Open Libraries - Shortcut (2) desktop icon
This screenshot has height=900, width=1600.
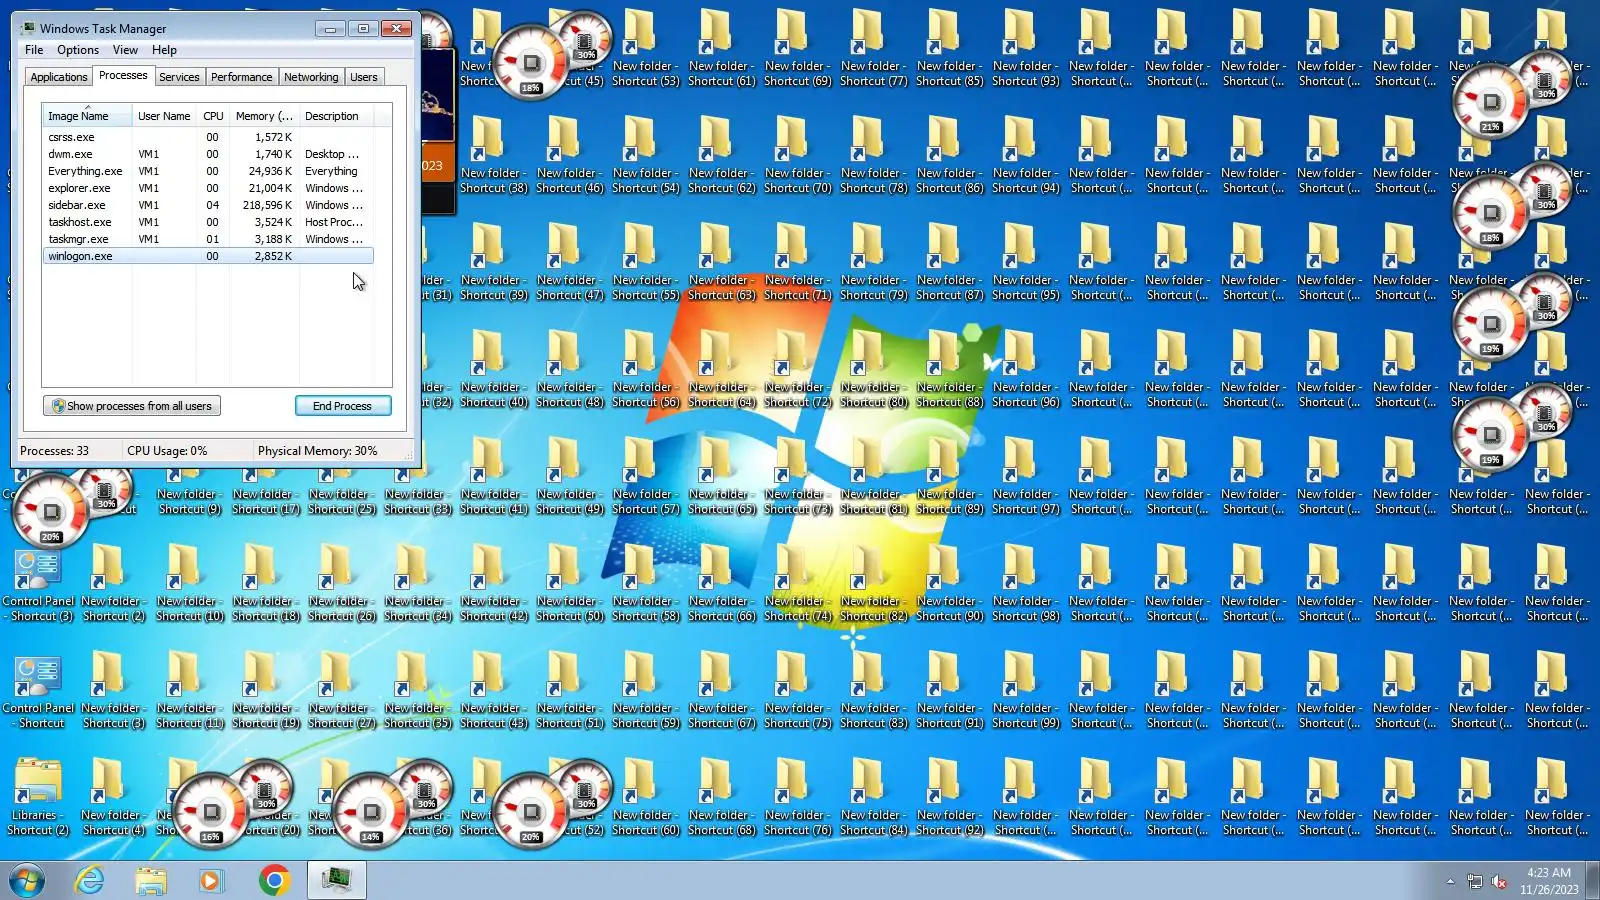tap(38, 797)
